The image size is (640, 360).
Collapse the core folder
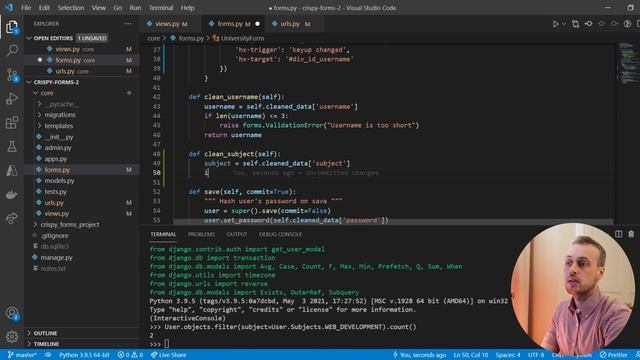82,93
